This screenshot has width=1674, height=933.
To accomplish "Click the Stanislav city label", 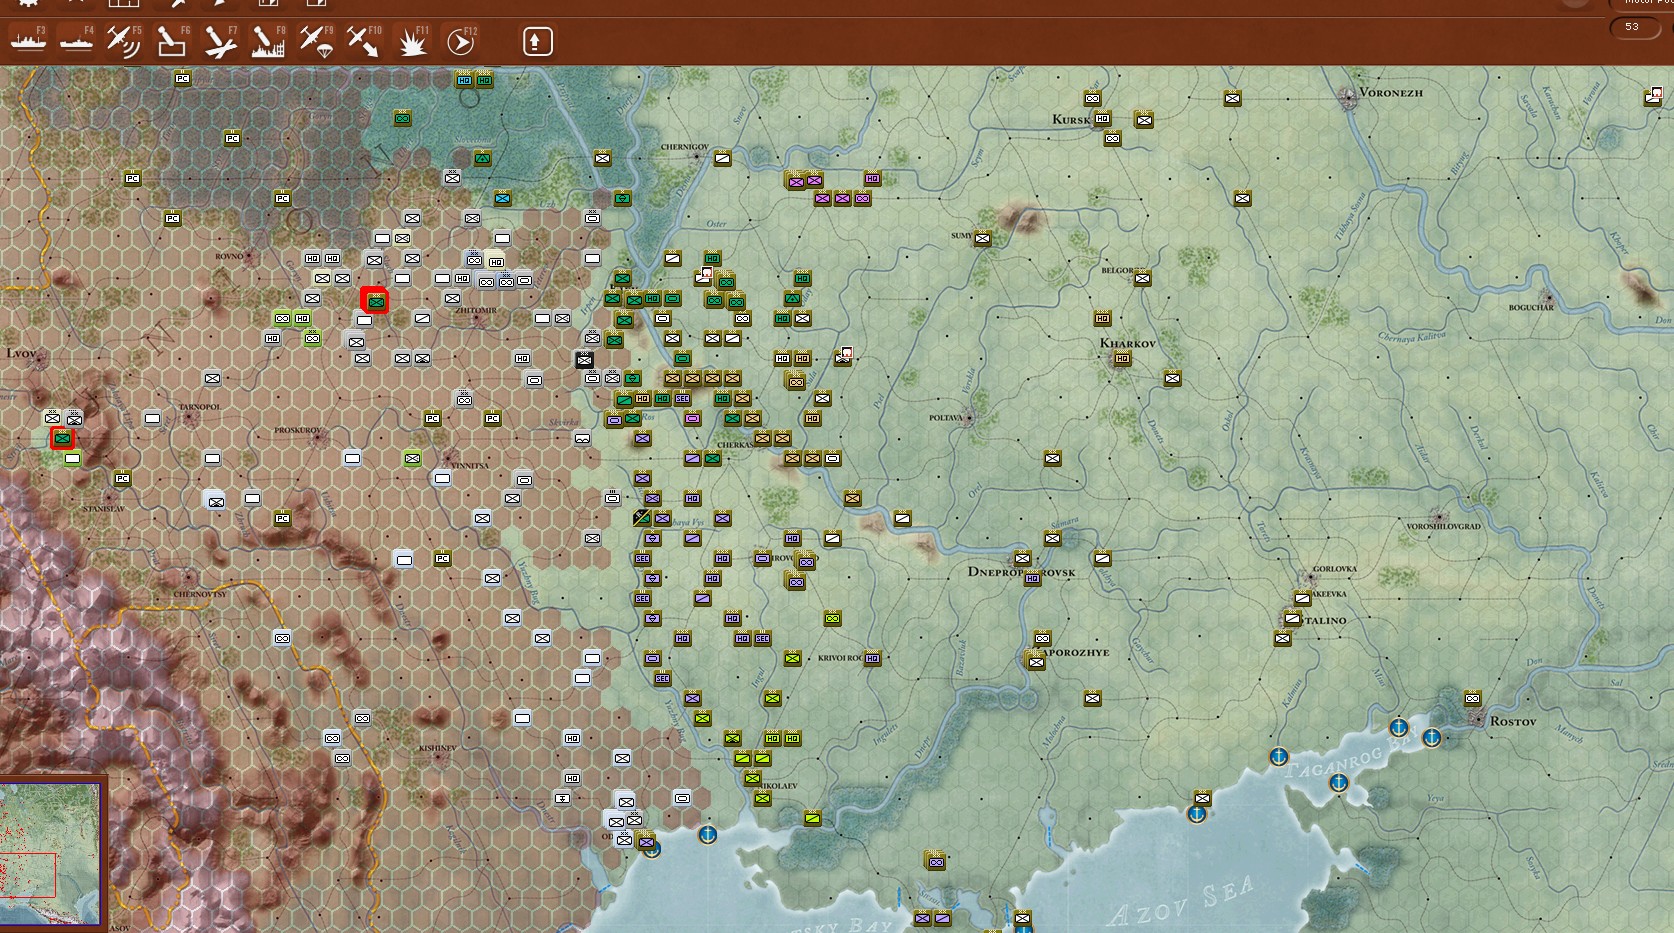I will tap(104, 509).
